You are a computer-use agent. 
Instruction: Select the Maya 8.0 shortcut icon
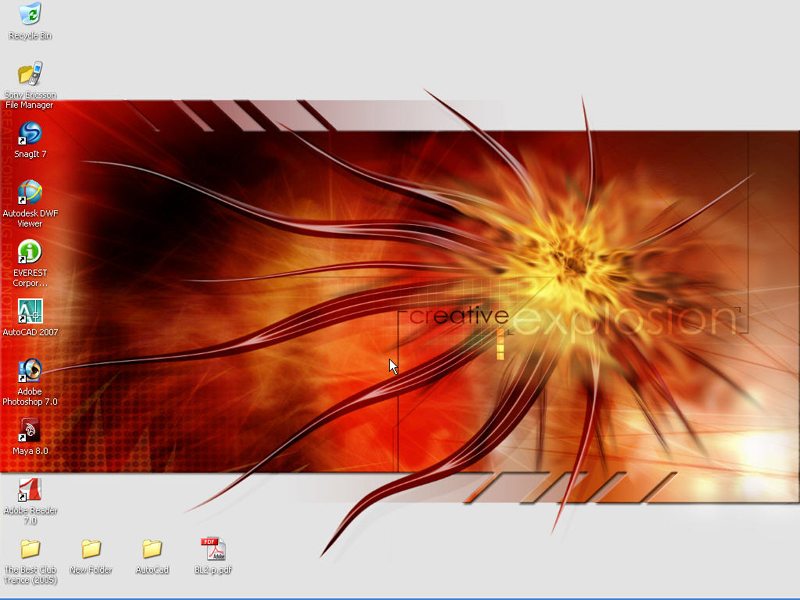click(30, 430)
